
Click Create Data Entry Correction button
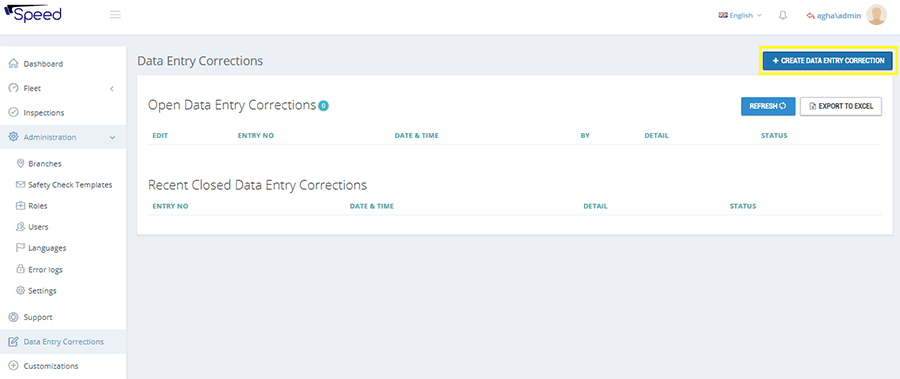coord(828,60)
